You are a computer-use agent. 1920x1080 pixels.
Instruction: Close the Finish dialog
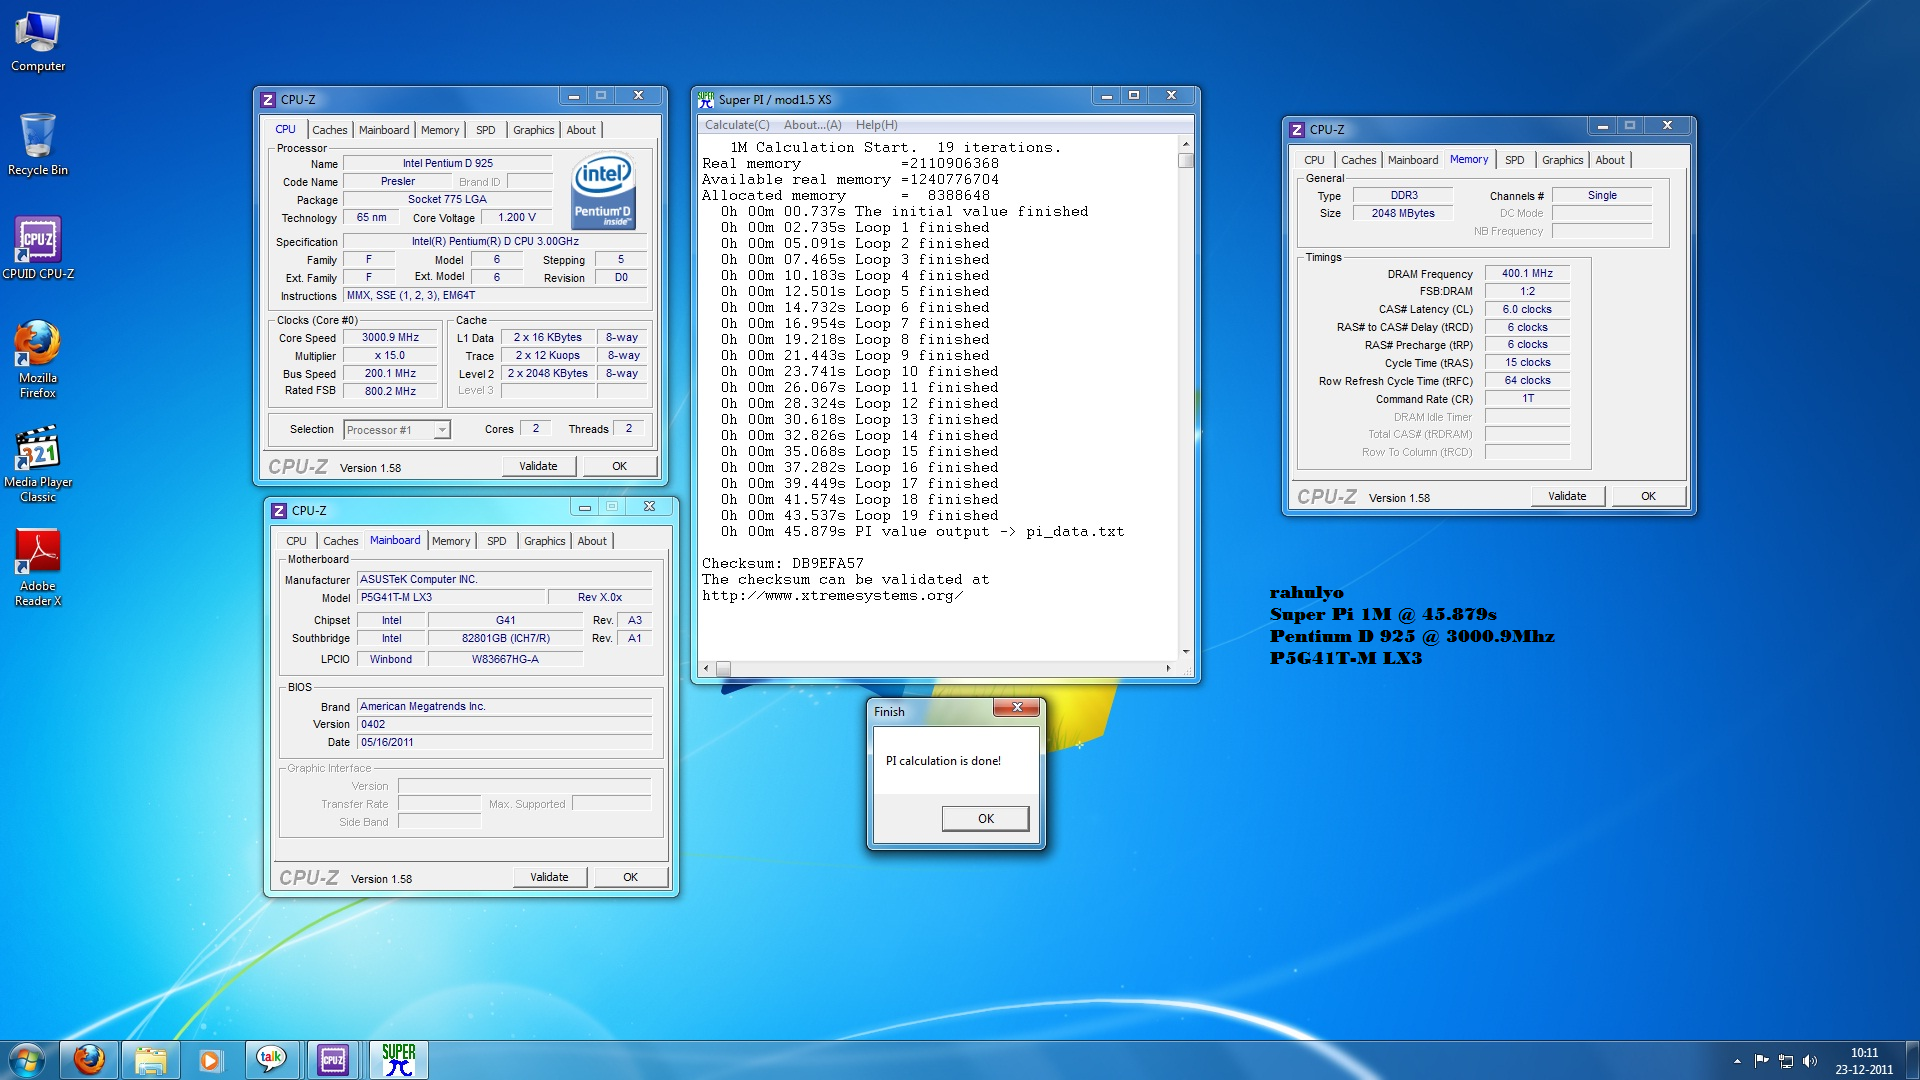point(1017,708)
